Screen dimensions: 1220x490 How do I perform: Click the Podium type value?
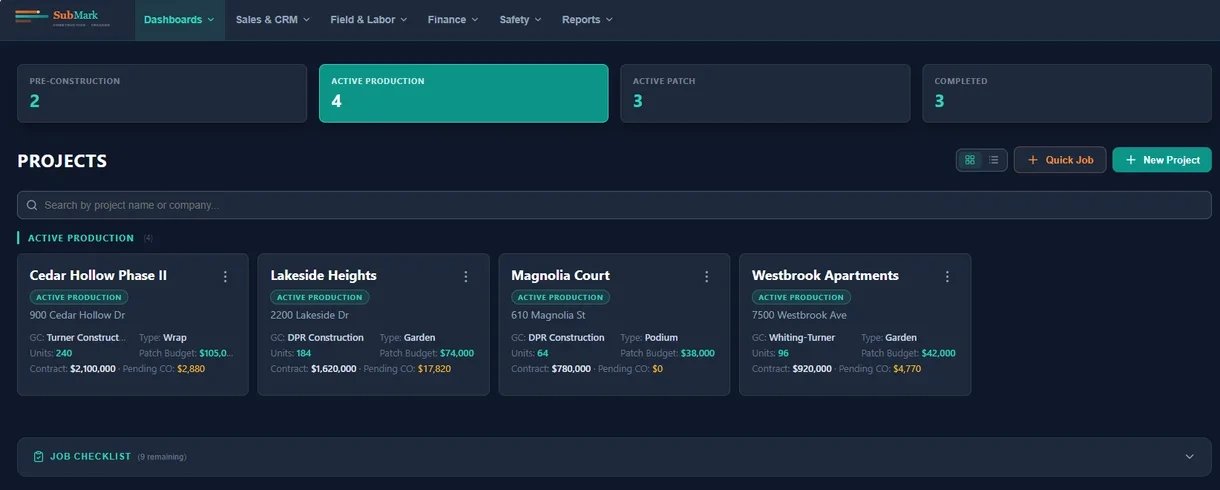(661, 338)
